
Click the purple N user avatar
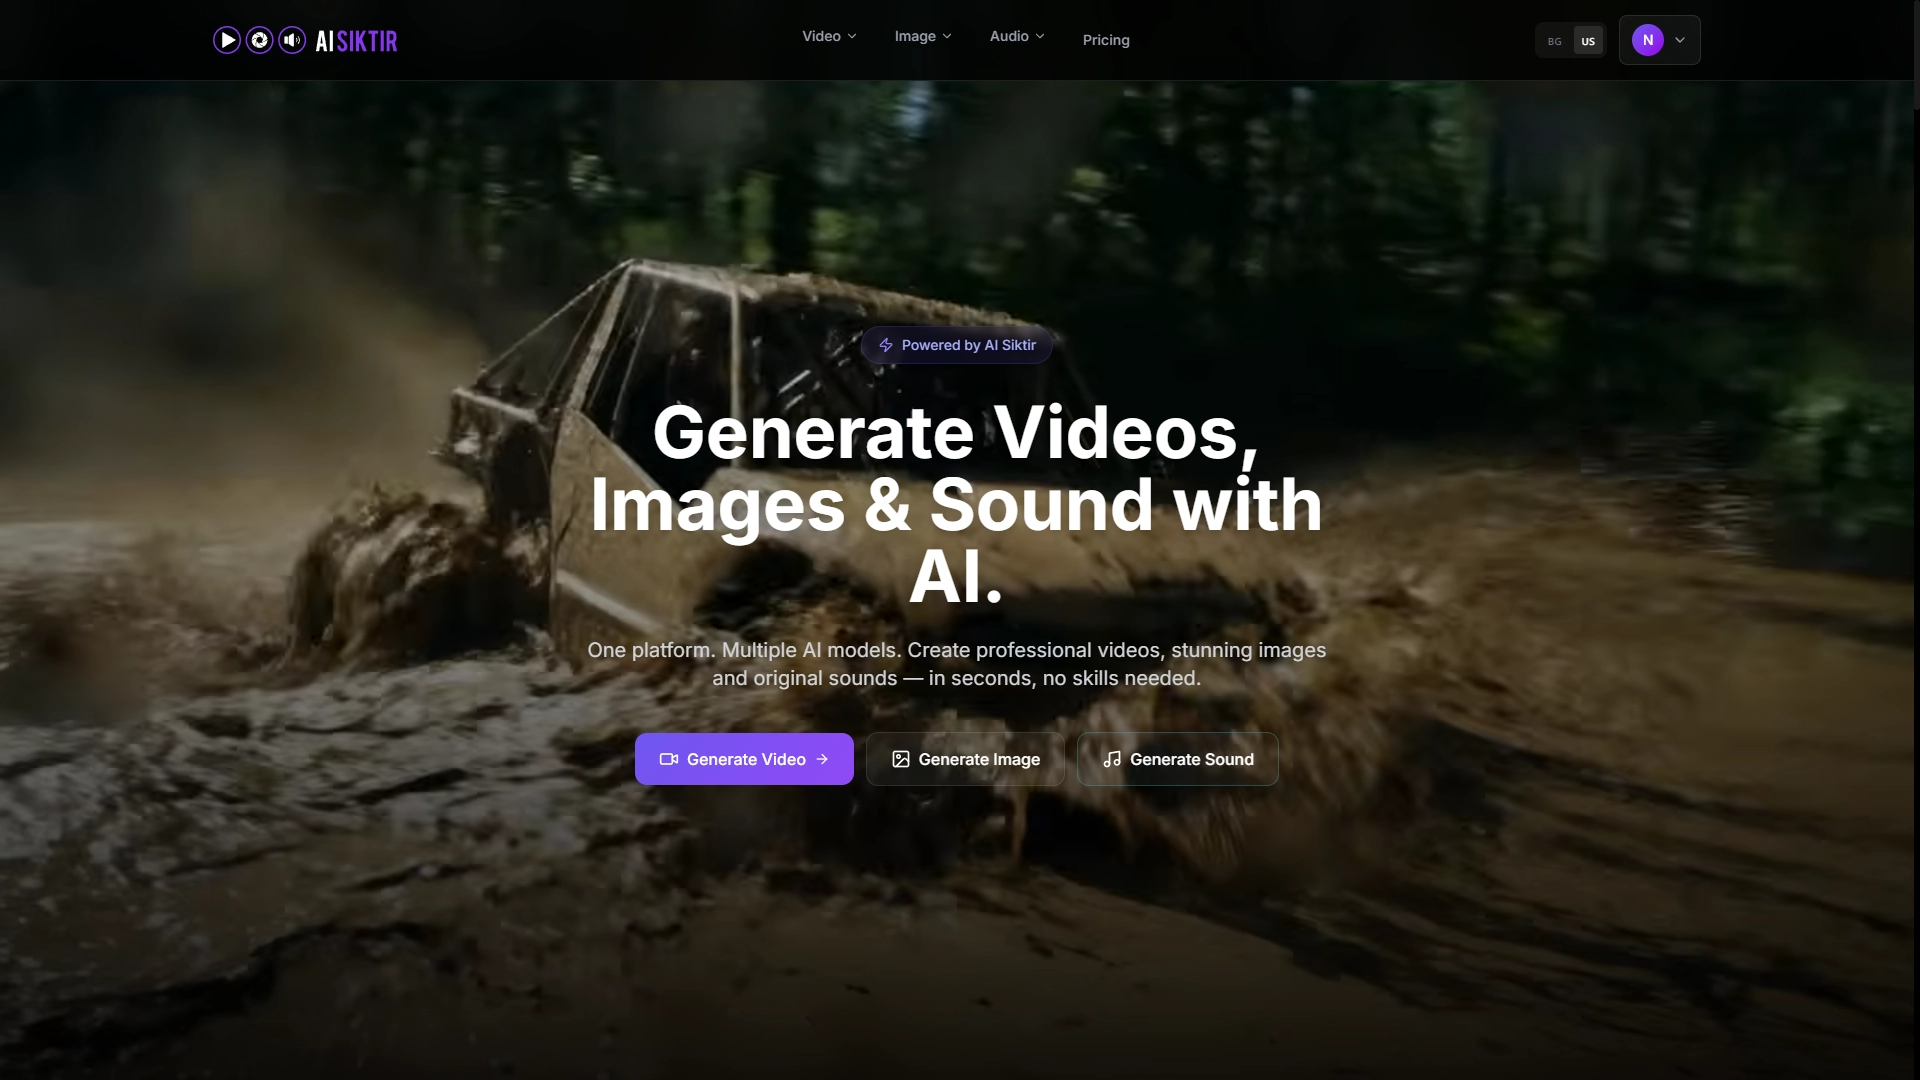coord(1648,40)
